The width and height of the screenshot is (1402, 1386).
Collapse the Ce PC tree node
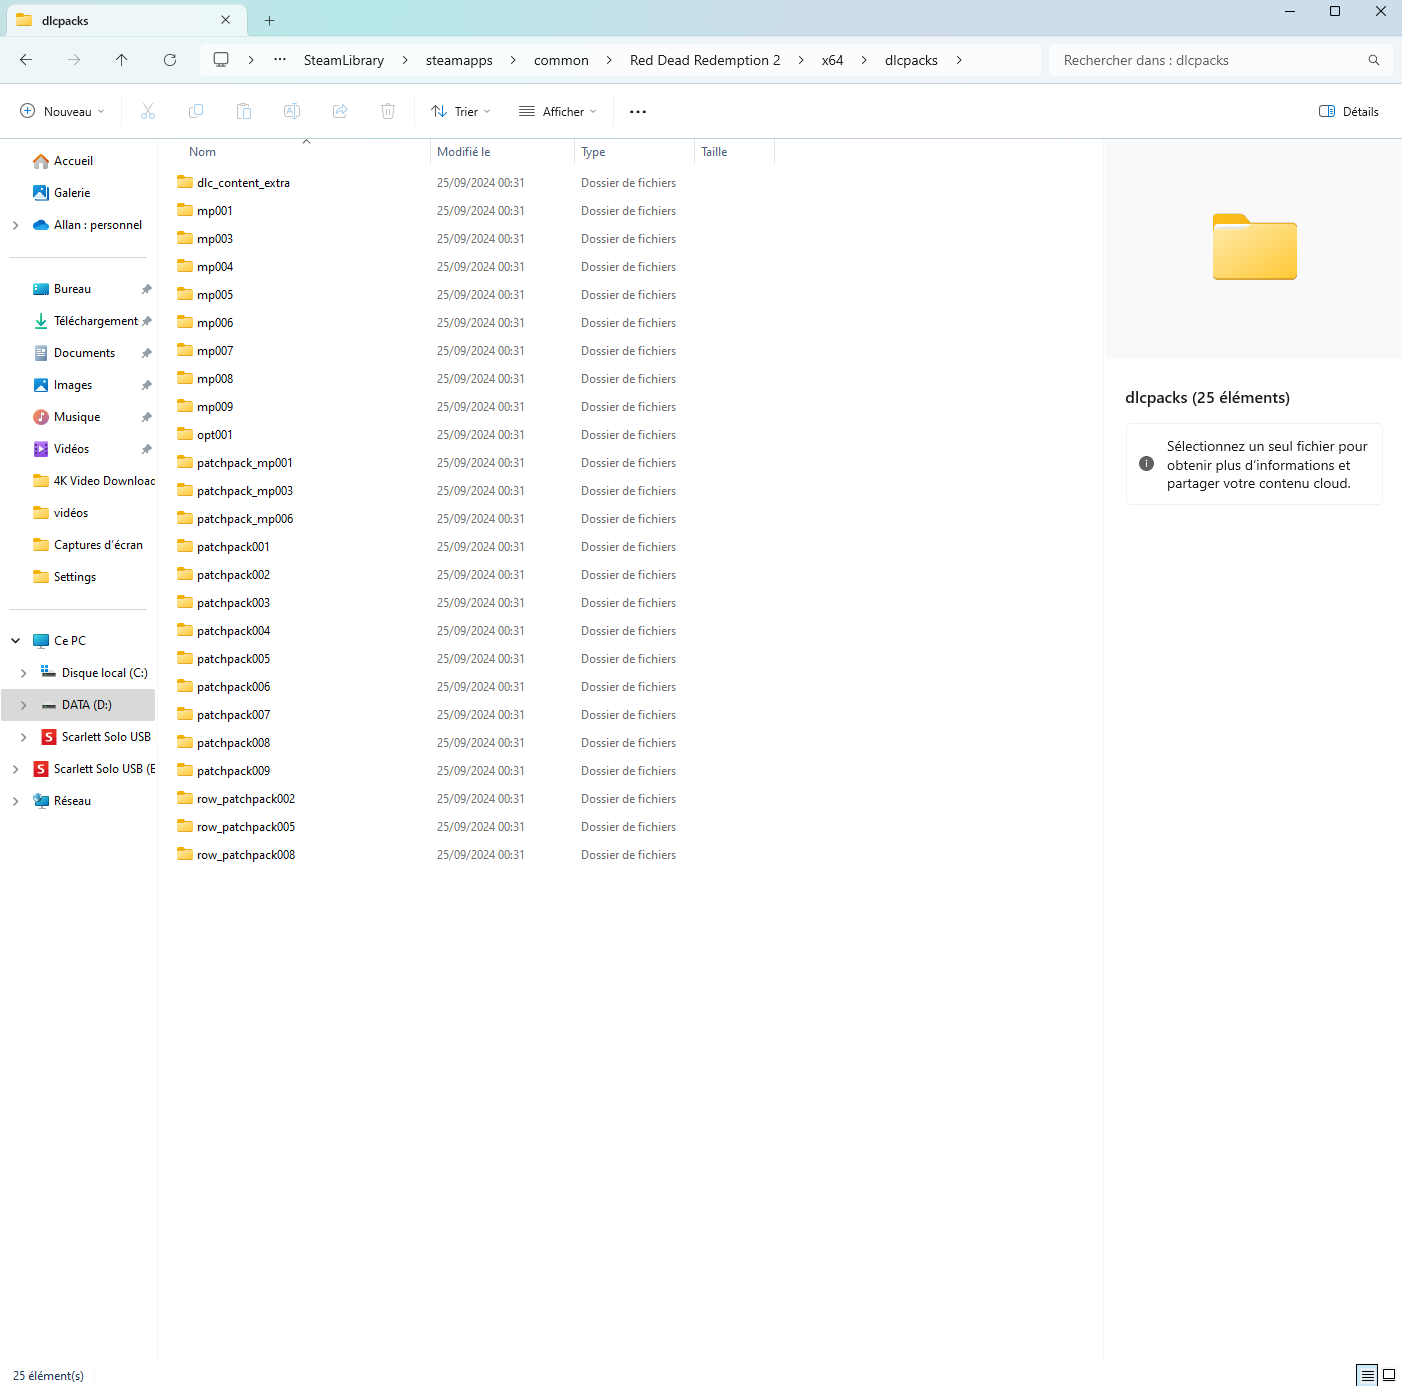15,641
